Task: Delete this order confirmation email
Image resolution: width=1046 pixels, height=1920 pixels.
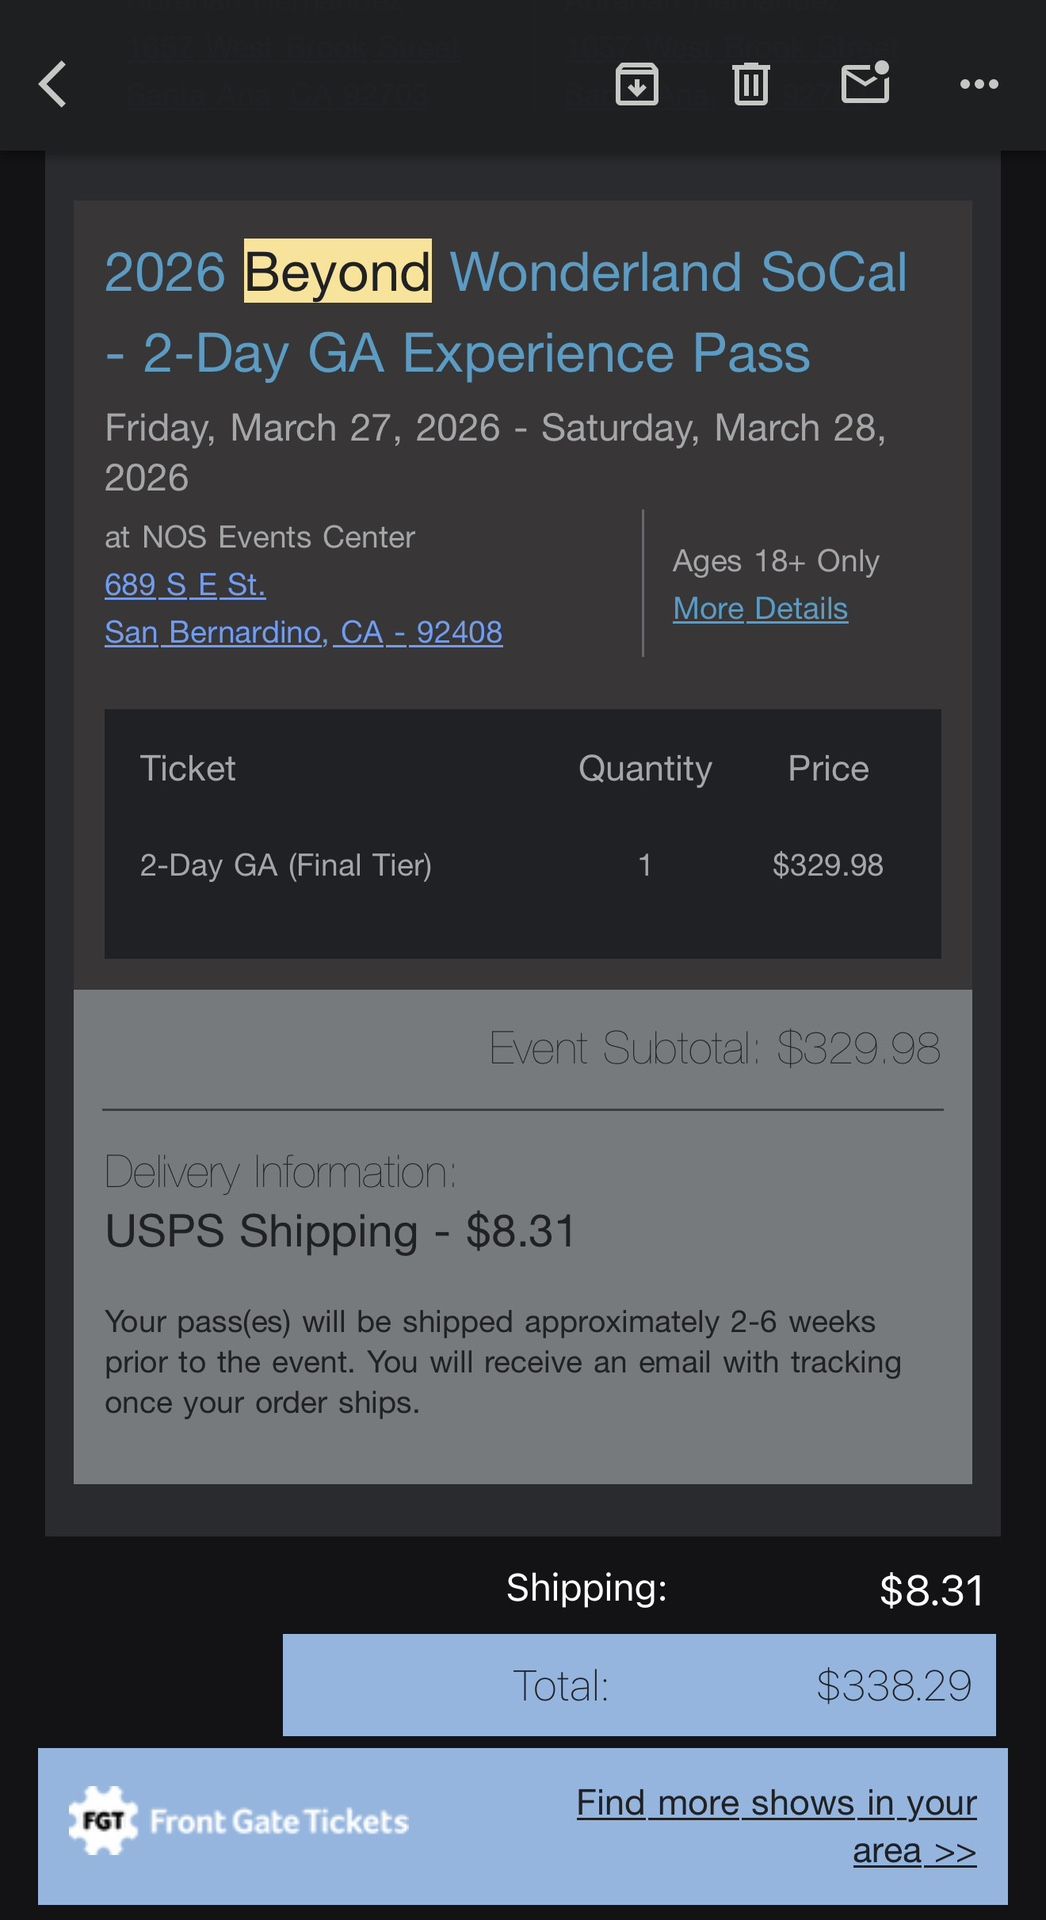Action: [751, 84]
